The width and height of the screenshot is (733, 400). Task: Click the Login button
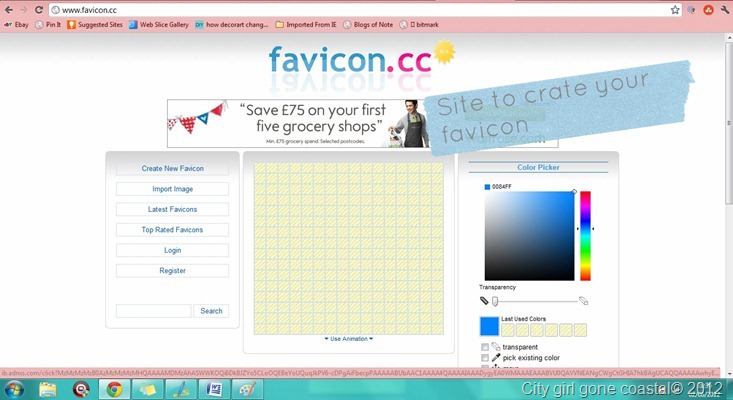pyautogui.click(x=172, y=250)
